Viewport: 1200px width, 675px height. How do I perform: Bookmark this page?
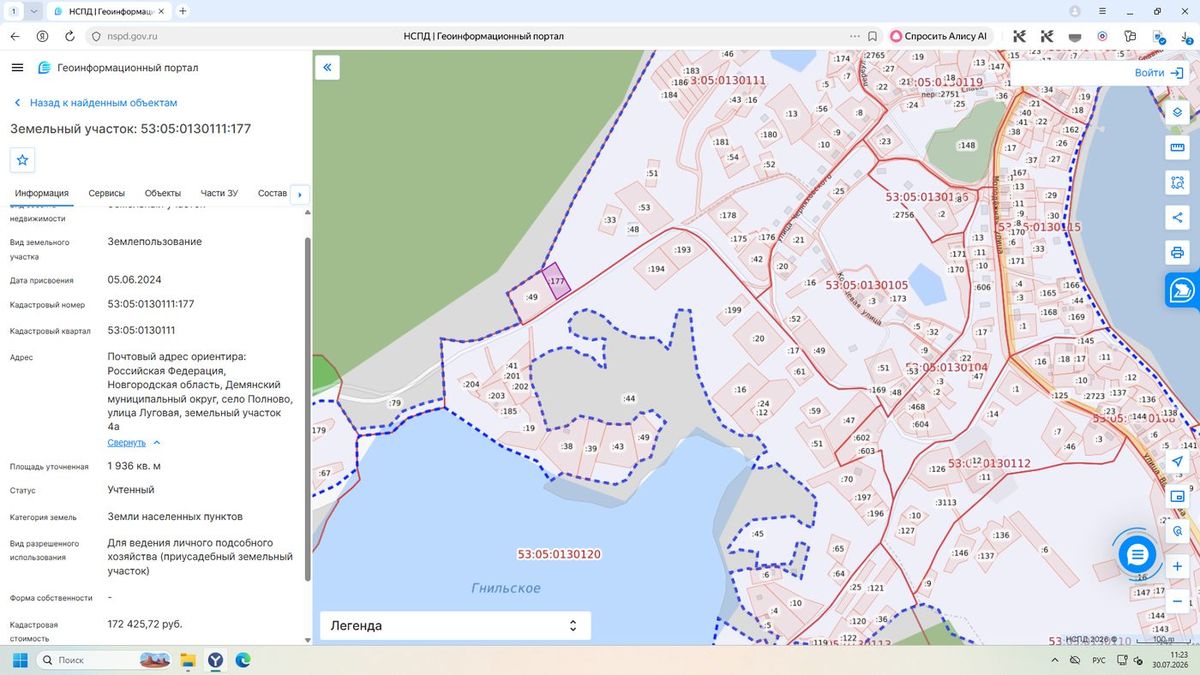tap(872, 36)
